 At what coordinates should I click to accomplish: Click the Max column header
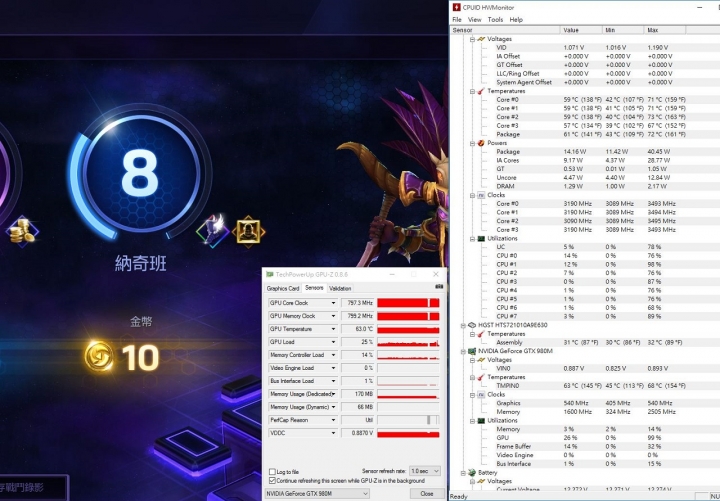(664, 30)
